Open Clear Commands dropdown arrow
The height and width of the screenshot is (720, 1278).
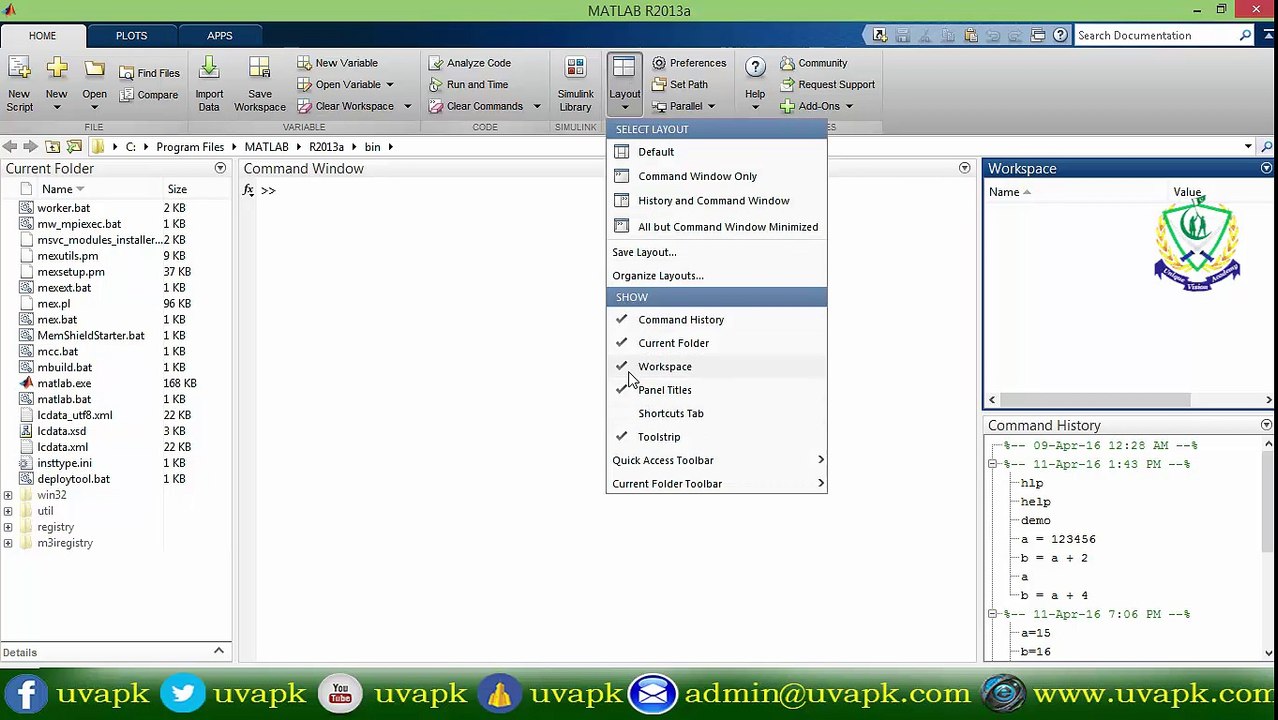[x=536, y=107]
